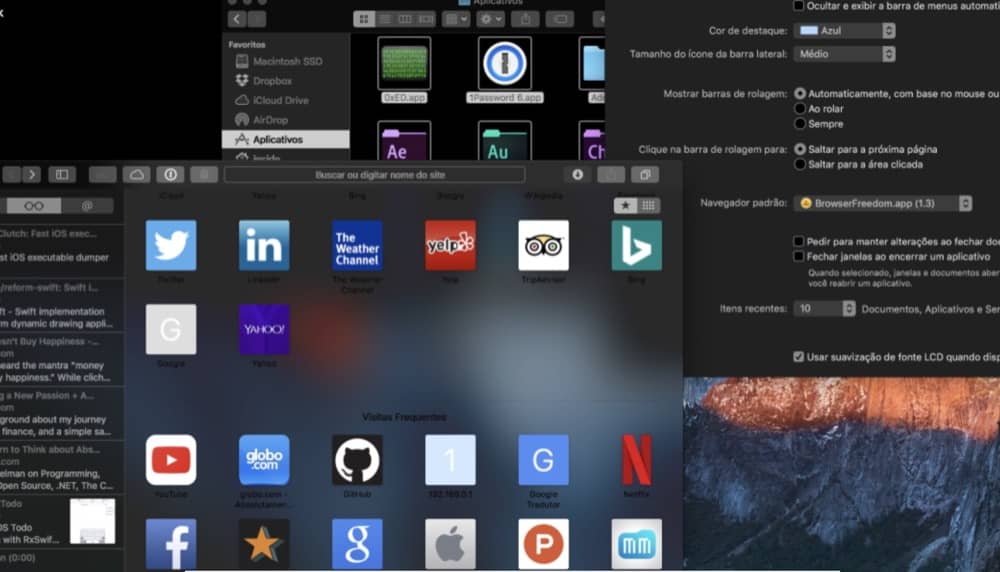Open the Apple logo site tile
1000x572 pixels.
(450, 544)
